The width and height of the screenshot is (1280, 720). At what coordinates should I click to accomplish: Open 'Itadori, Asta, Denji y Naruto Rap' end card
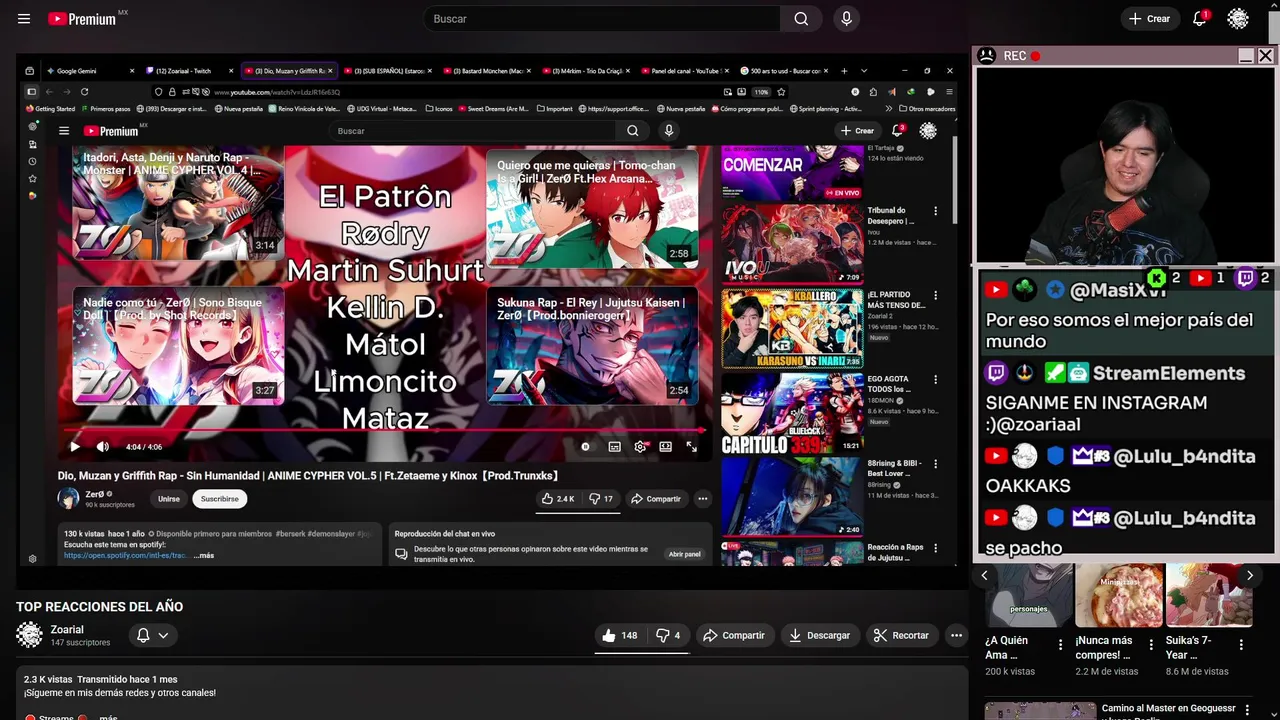[178, 203]
